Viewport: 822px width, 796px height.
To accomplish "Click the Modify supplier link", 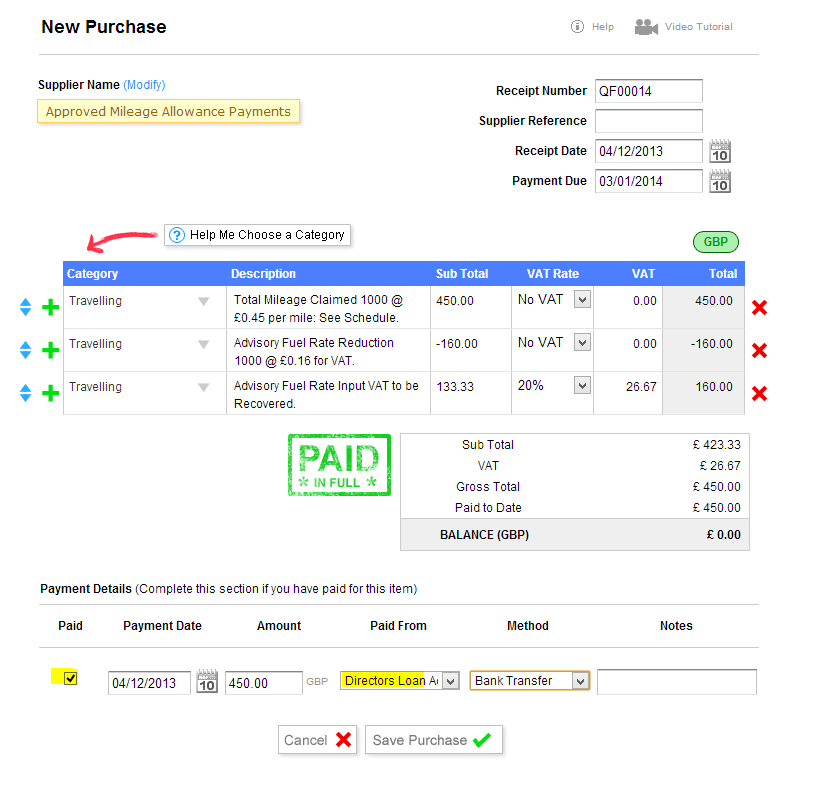I will 144,85.
